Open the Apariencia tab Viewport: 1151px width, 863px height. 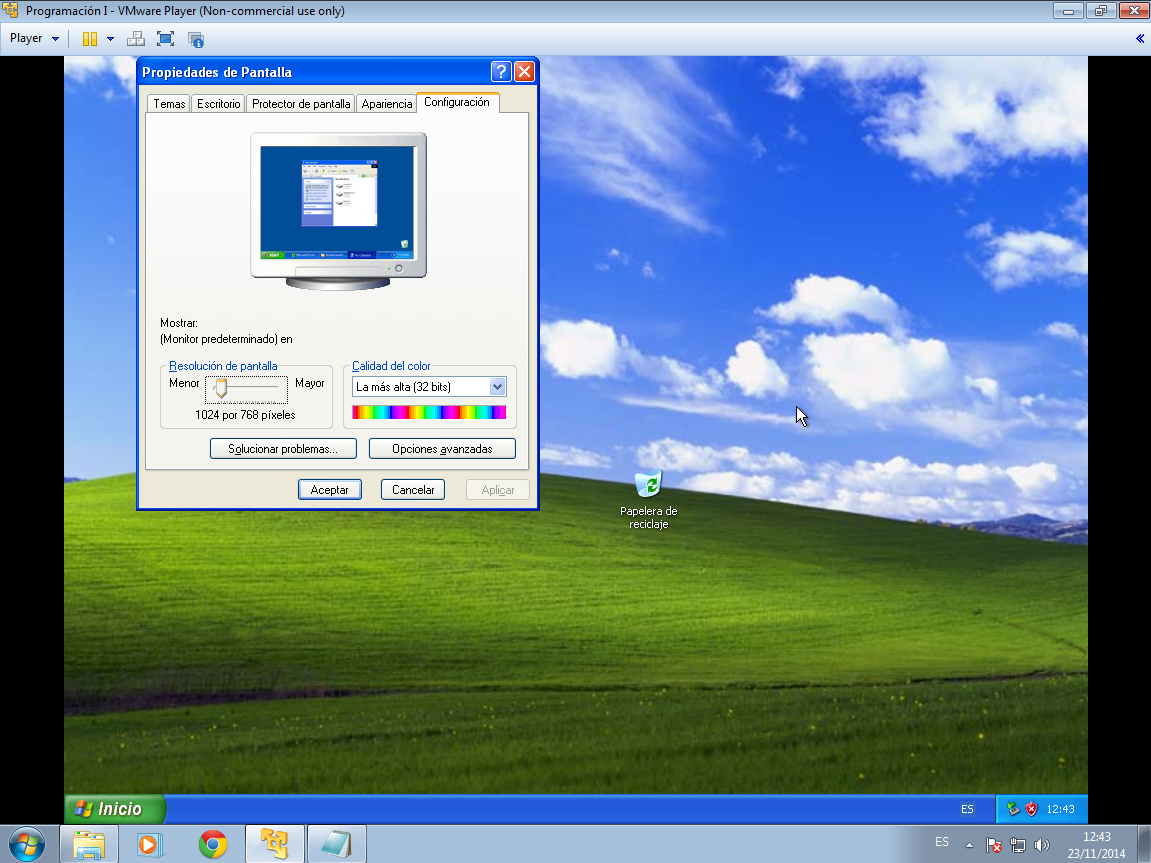386,103
